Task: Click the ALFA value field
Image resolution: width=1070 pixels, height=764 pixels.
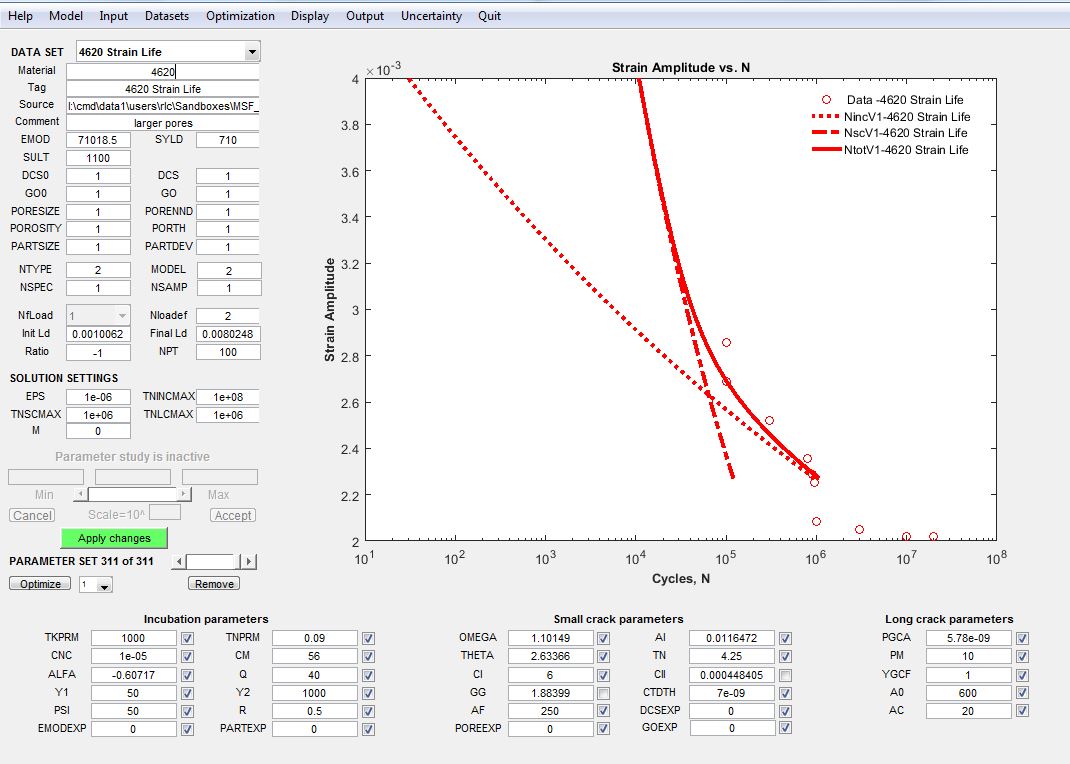Action: pos(133,675)
